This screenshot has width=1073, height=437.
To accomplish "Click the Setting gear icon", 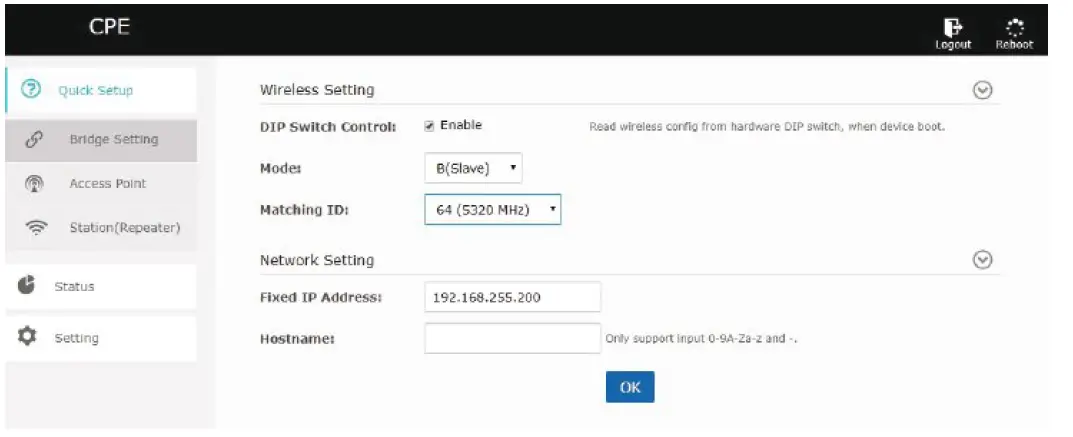I will [28, 337].
